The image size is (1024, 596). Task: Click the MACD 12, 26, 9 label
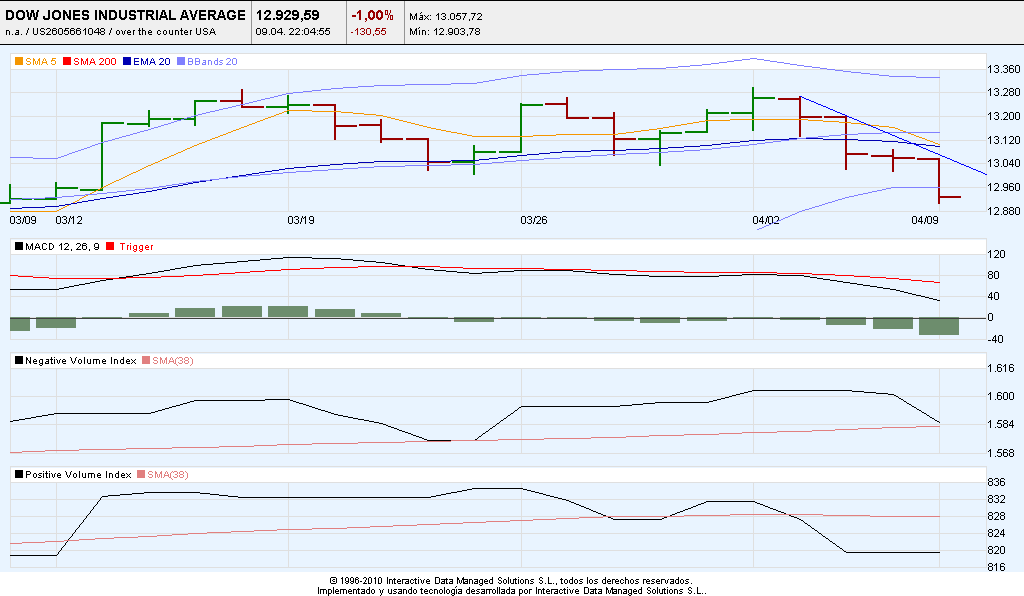[62, 246]
